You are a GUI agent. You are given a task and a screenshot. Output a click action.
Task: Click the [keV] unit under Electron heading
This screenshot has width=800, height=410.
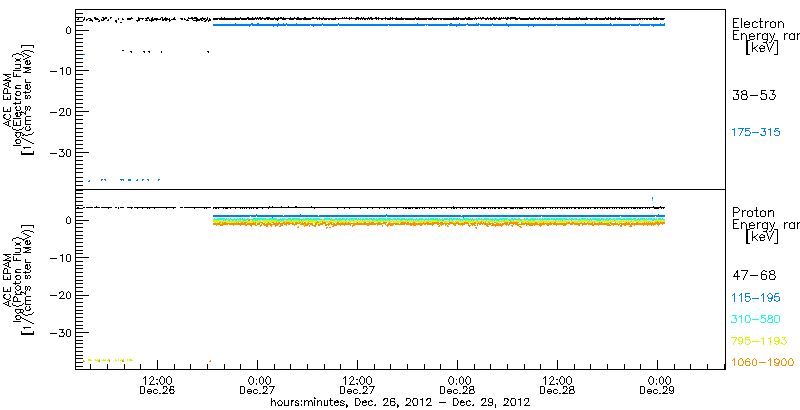point(761,48)
